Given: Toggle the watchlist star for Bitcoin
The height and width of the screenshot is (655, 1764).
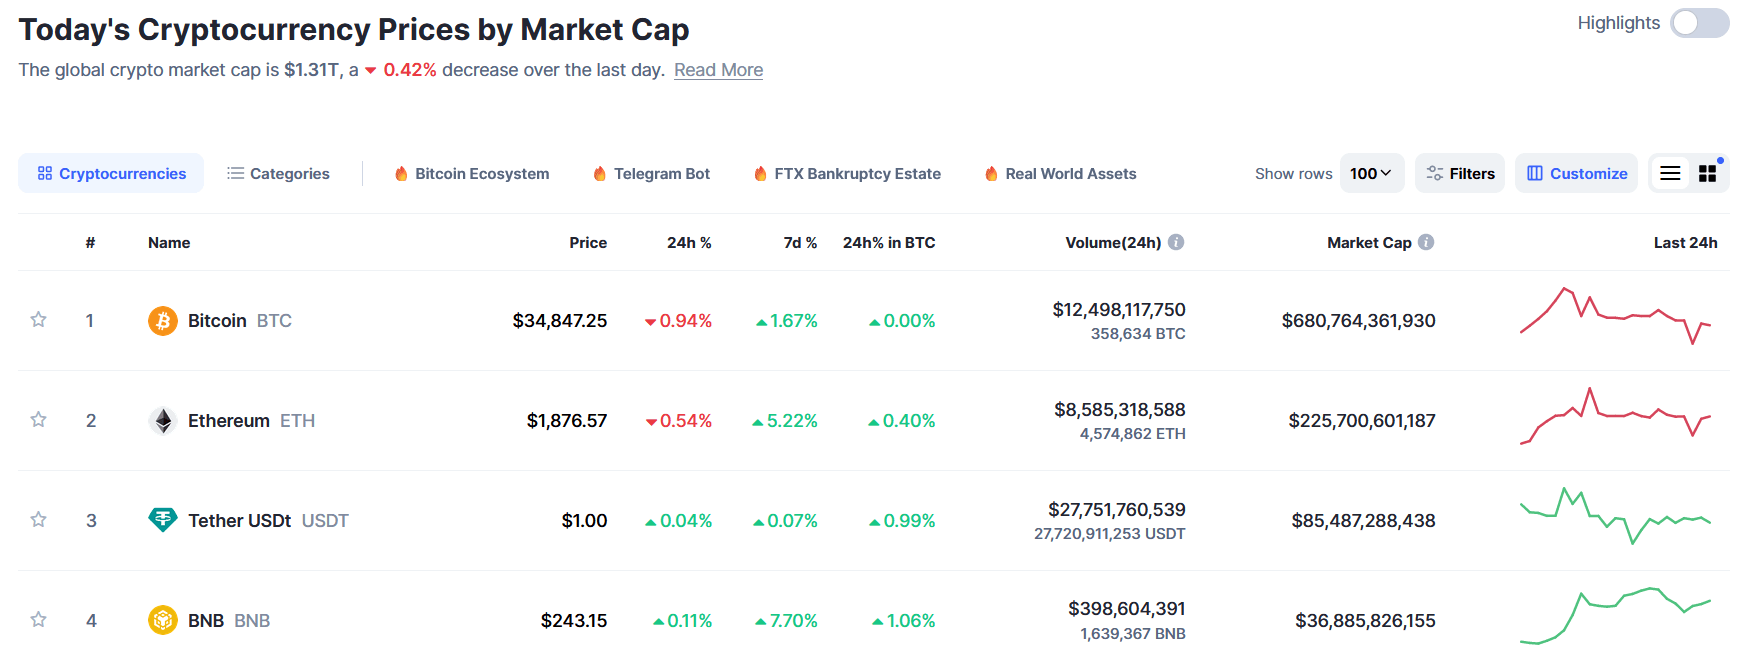Looking at the screenshot, I should [38, 320].
